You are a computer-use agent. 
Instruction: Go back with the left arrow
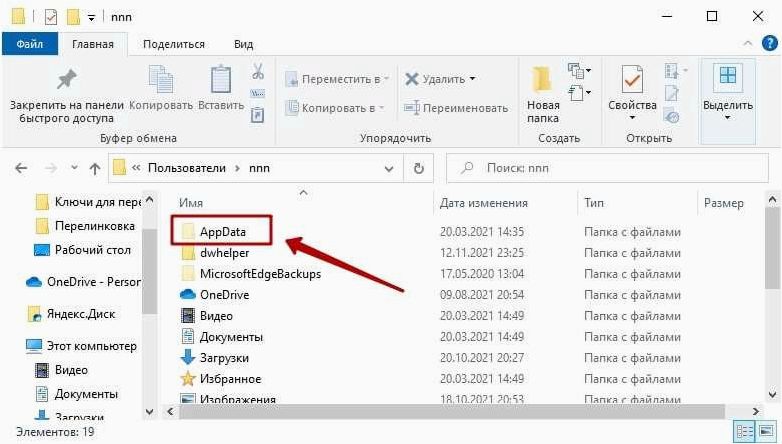click(21, 169)
